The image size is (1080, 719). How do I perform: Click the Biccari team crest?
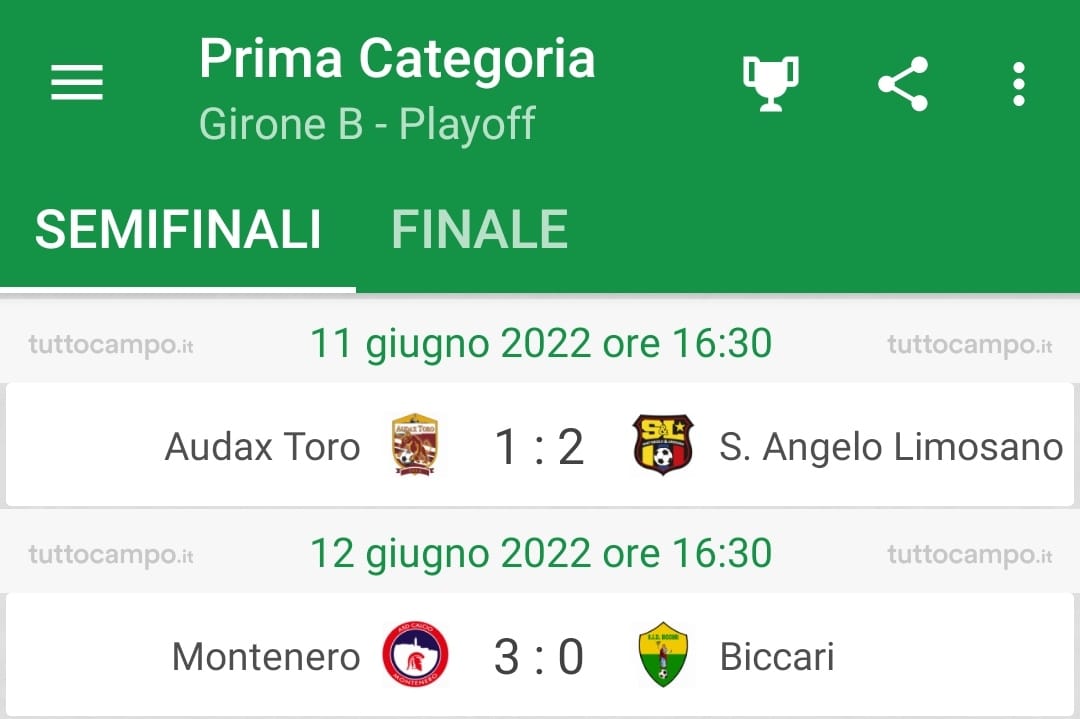click(663, 656)
